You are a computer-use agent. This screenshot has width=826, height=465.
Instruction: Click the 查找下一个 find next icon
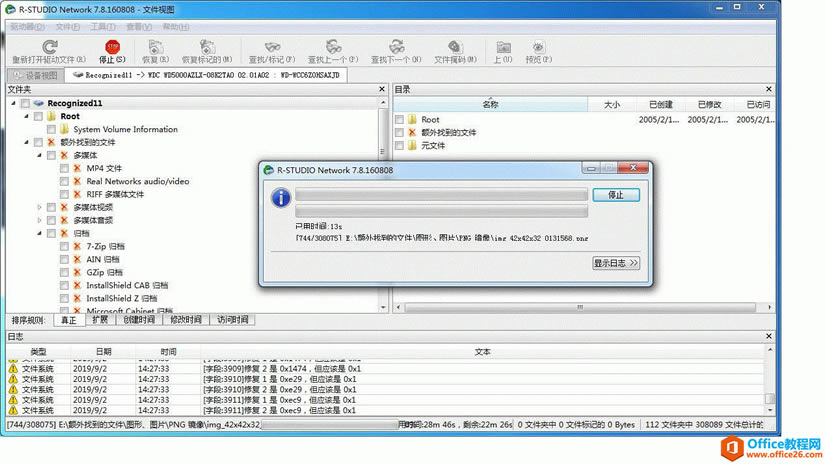pos(396,47)
